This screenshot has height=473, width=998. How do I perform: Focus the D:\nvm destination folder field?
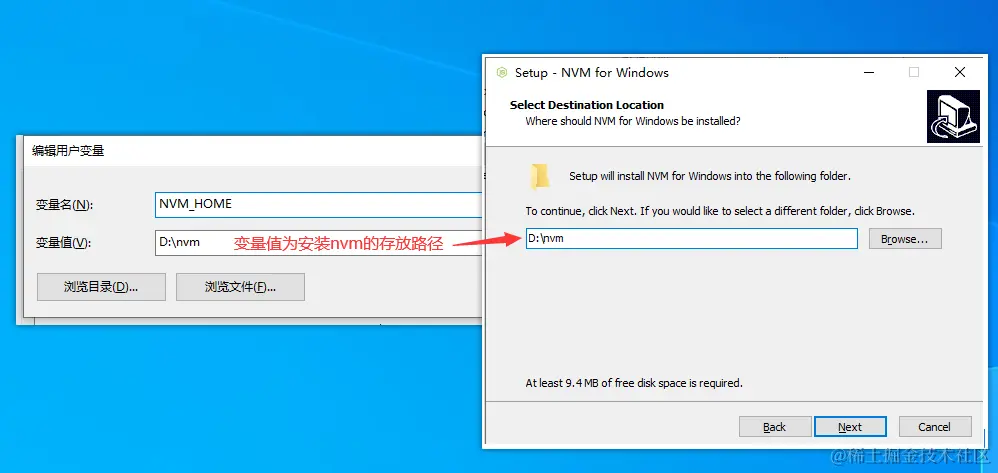pyautogui.click(x=691, y=239)
